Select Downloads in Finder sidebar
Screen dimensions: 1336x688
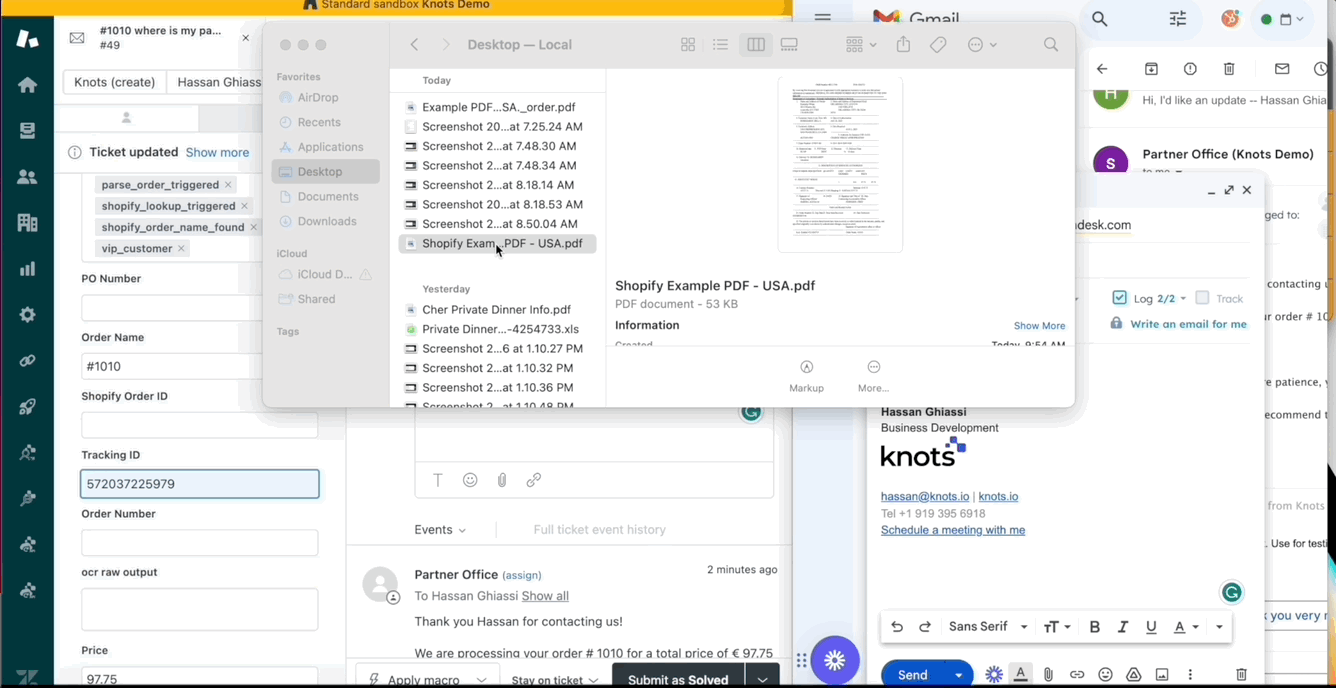click(326, 221)
